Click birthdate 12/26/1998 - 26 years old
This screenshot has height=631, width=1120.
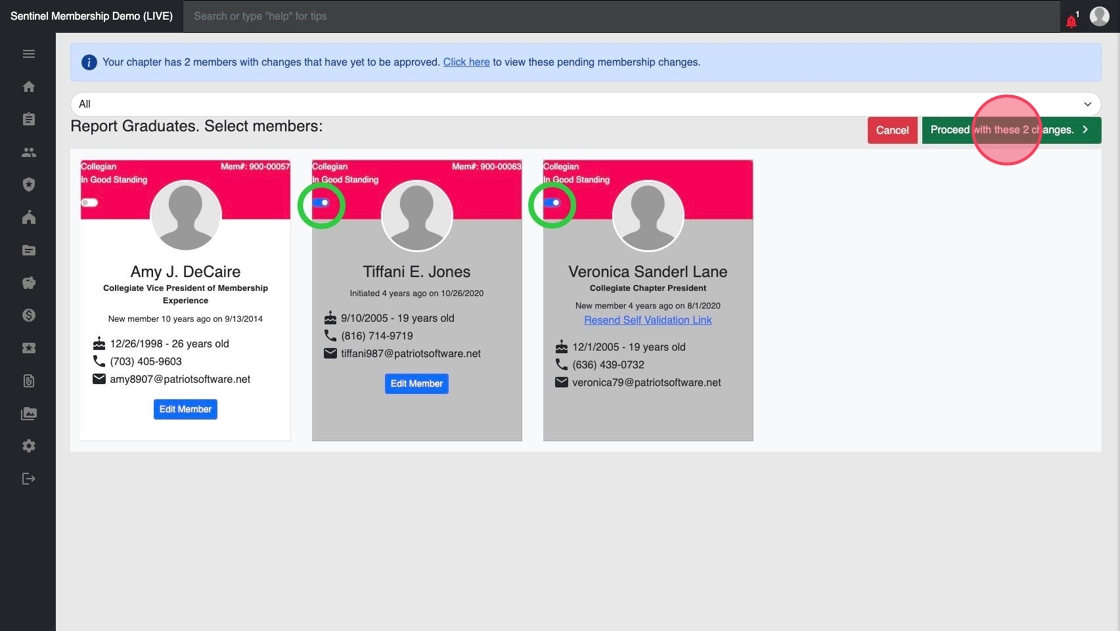(x=169, y=344)
